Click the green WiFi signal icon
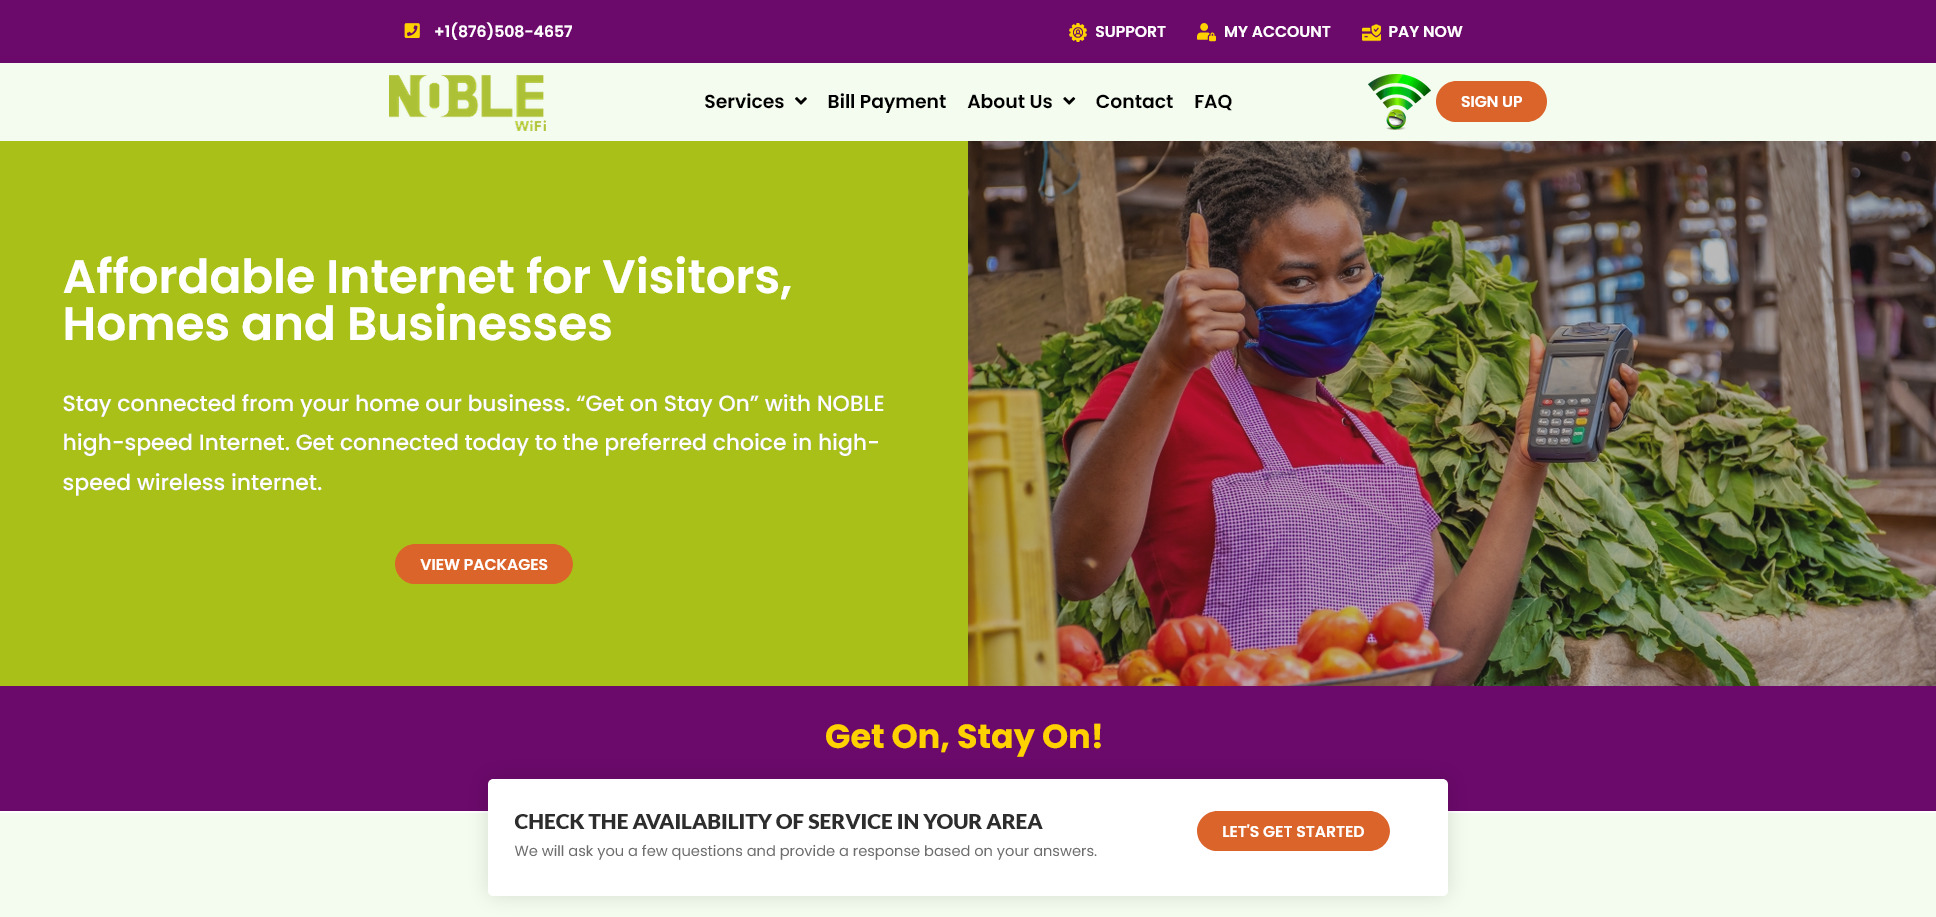1936x917 pixels. (1399, 101)
